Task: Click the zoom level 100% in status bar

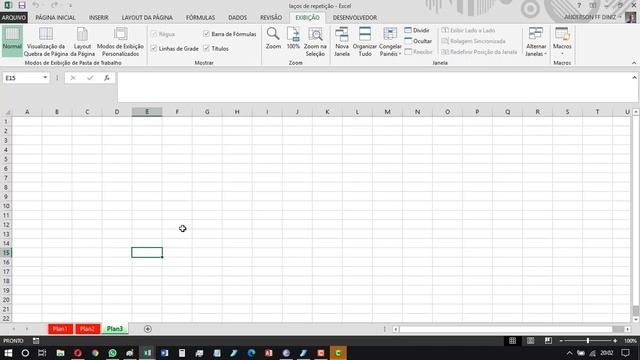Action: pos(630,340)
